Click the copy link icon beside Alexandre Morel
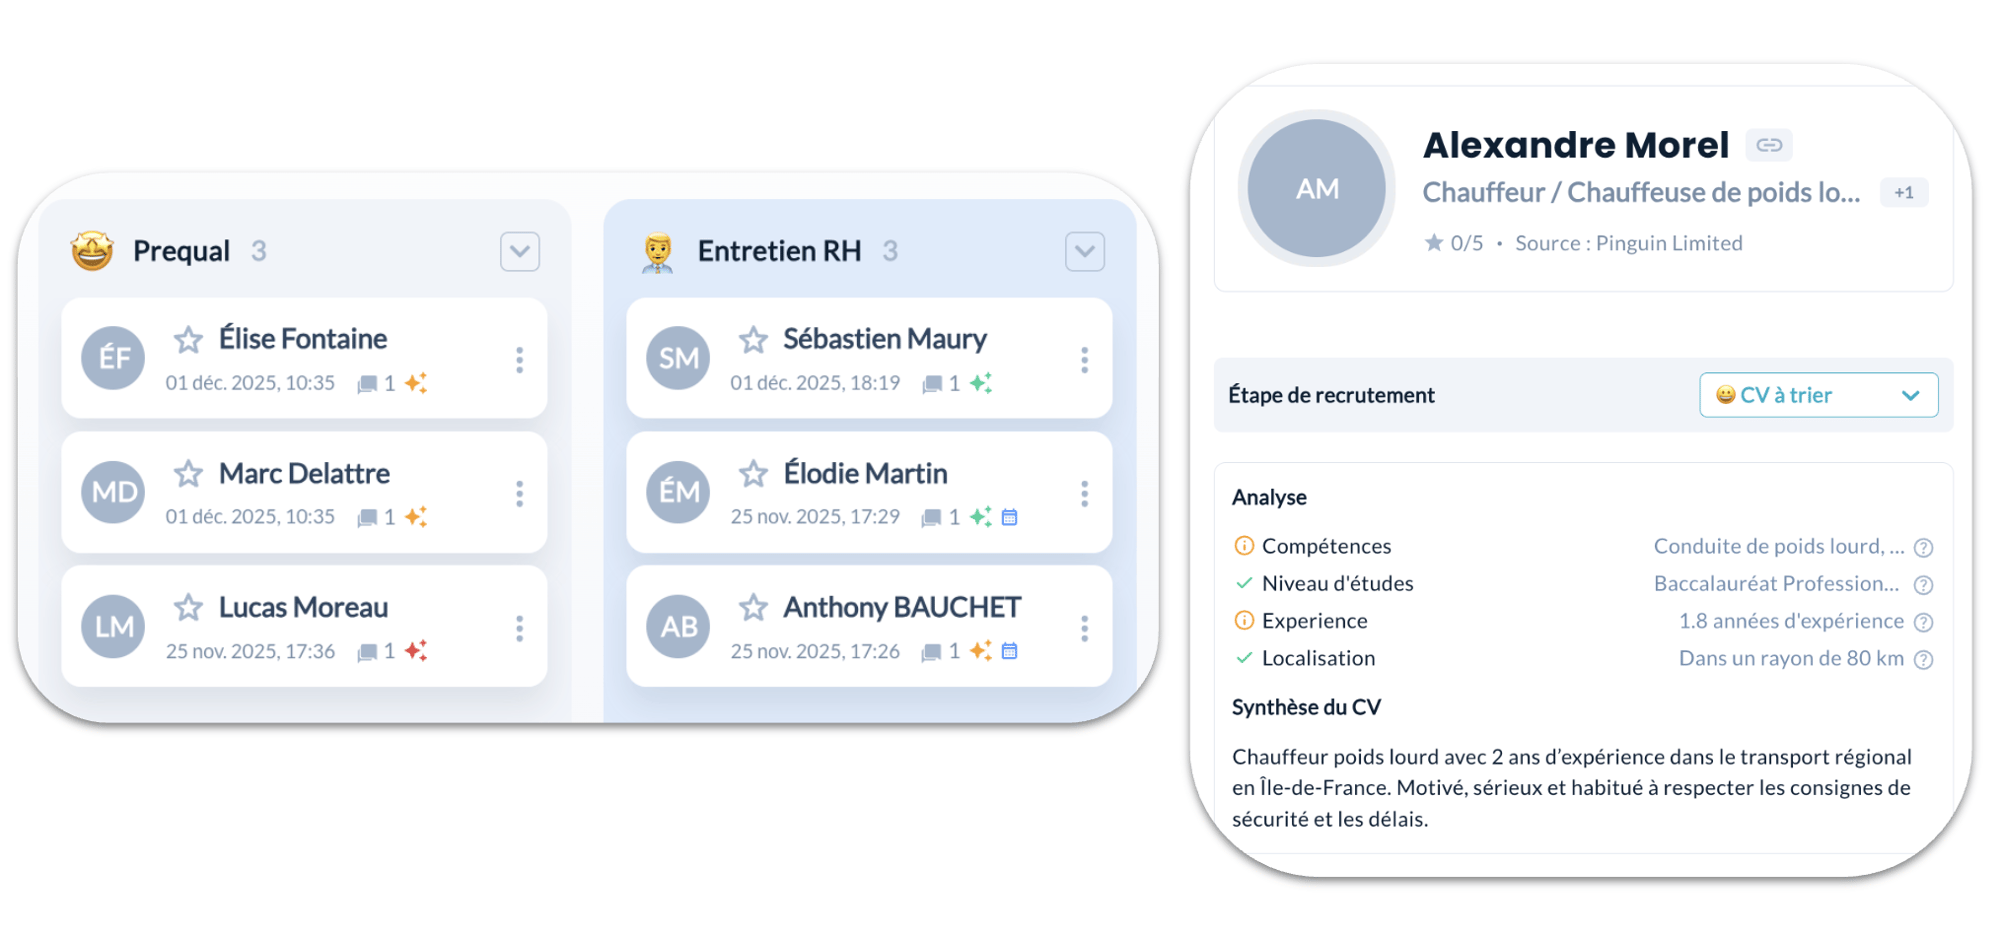This screenshot has height=932, width=2000. point(1769,145)
